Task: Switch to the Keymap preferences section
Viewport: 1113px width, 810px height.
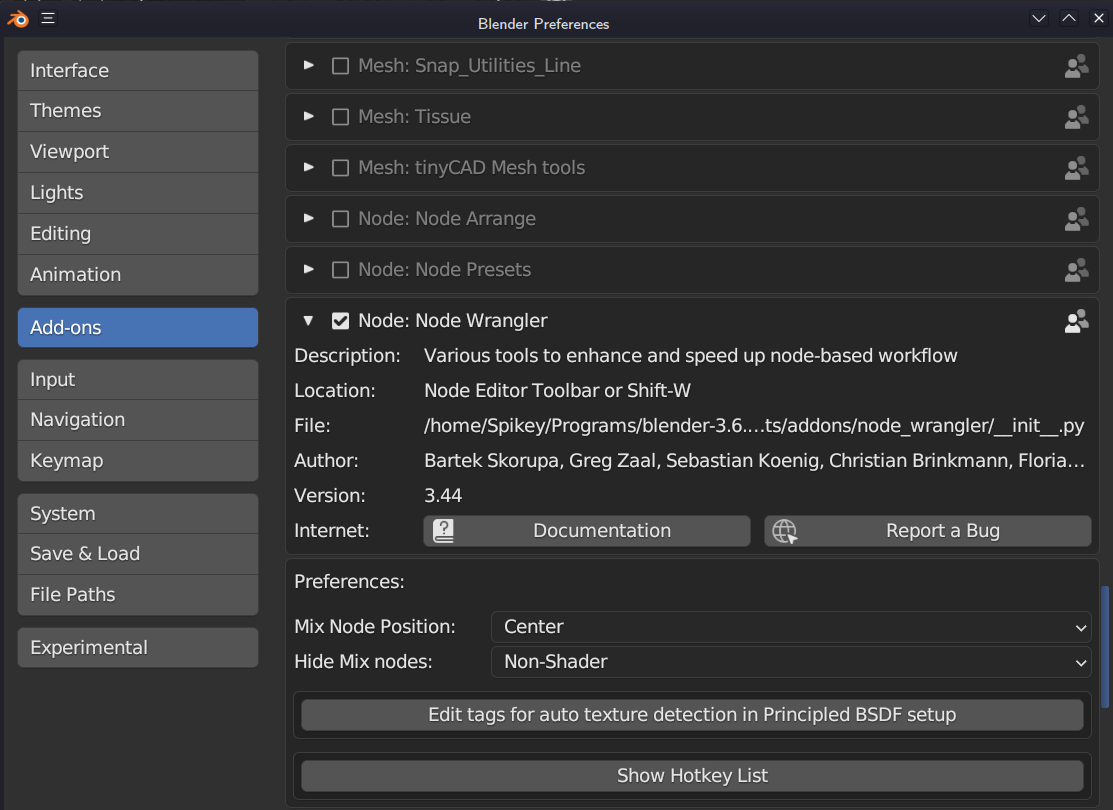Action: pos(138,461)
